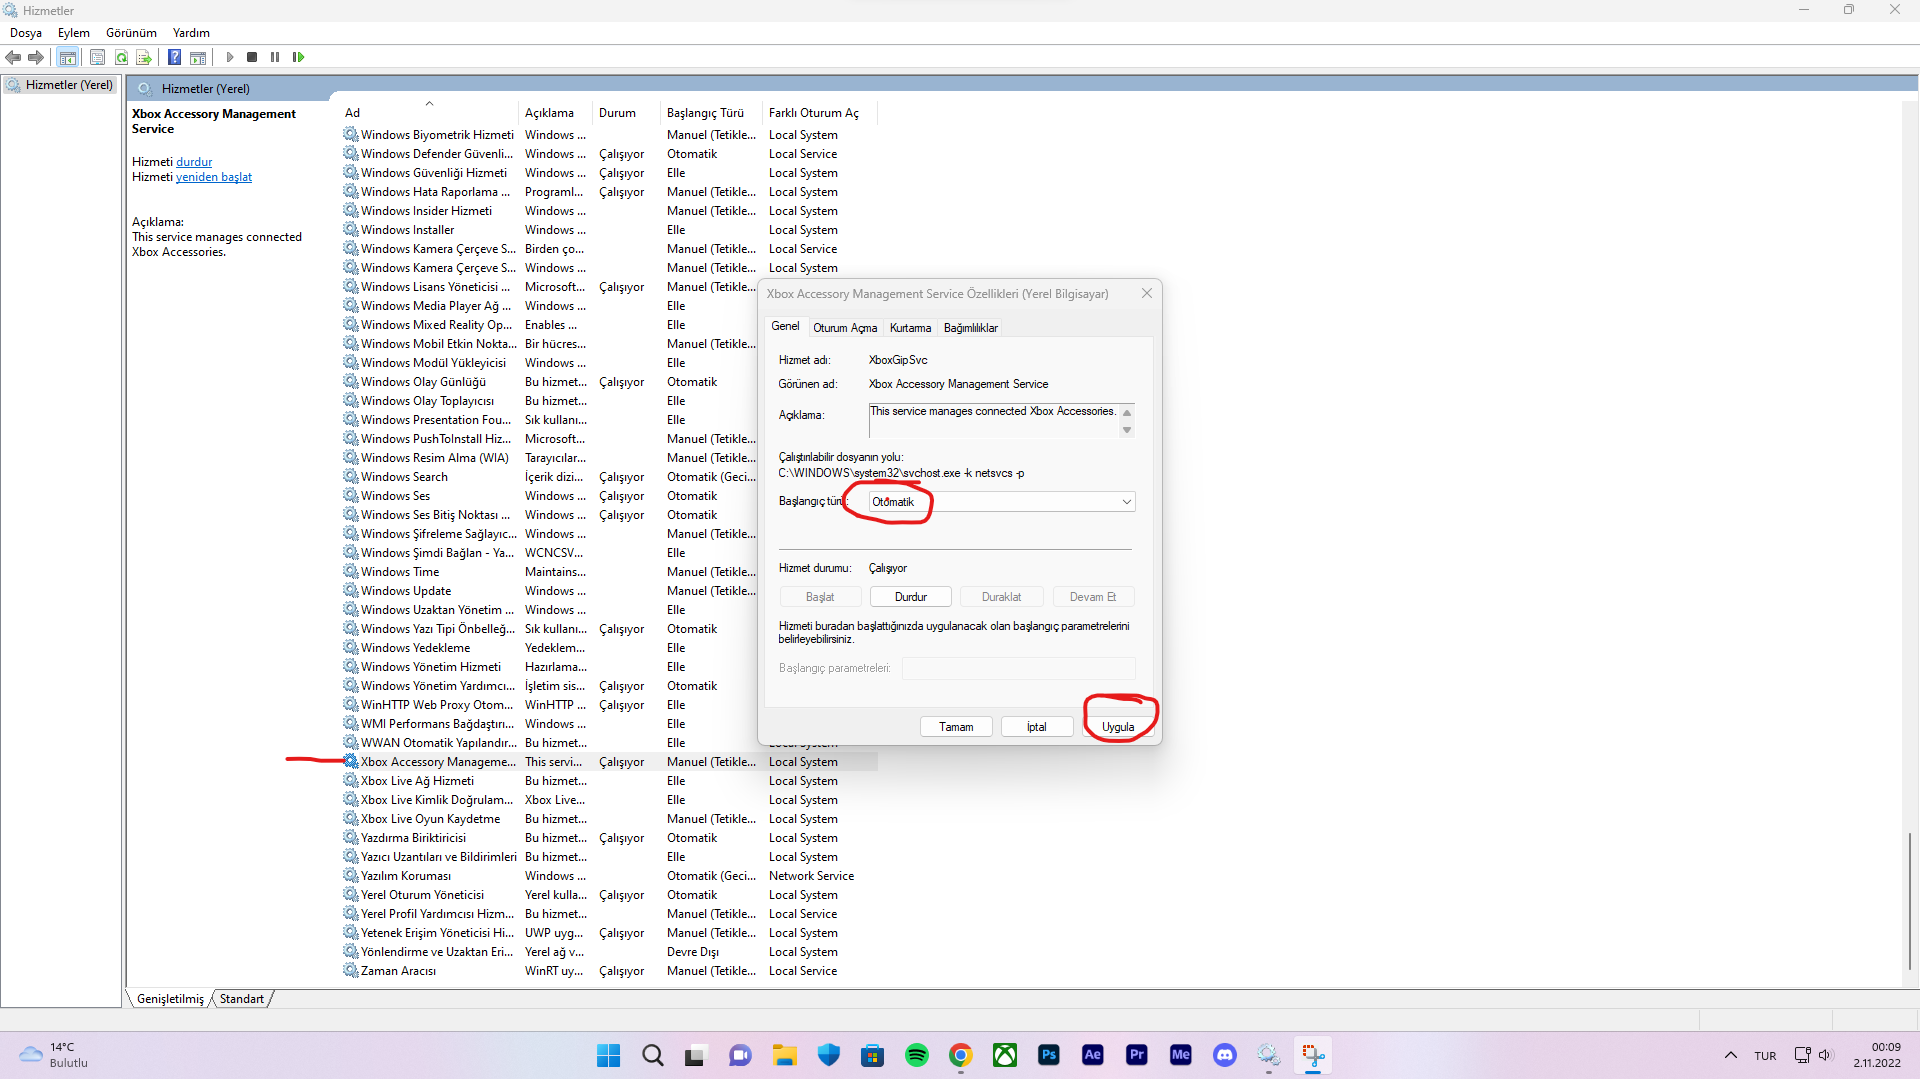Image resolution: width=1920 pixels, height=1079 pixels.
Task: Click the 'durdur' link to stop the service
Action: [194, 162]
